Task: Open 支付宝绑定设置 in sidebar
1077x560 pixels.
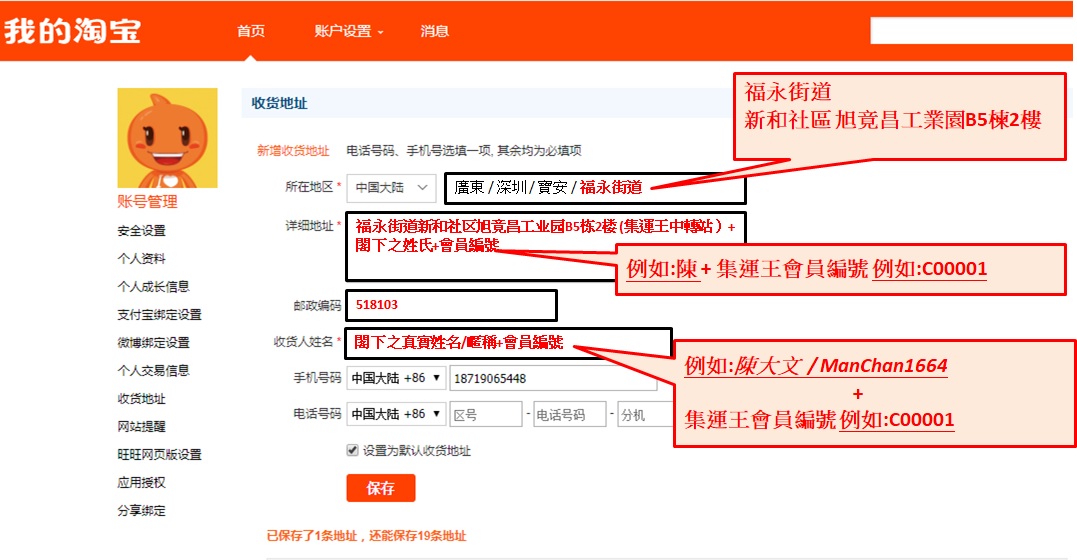Action: click(159, 314)
